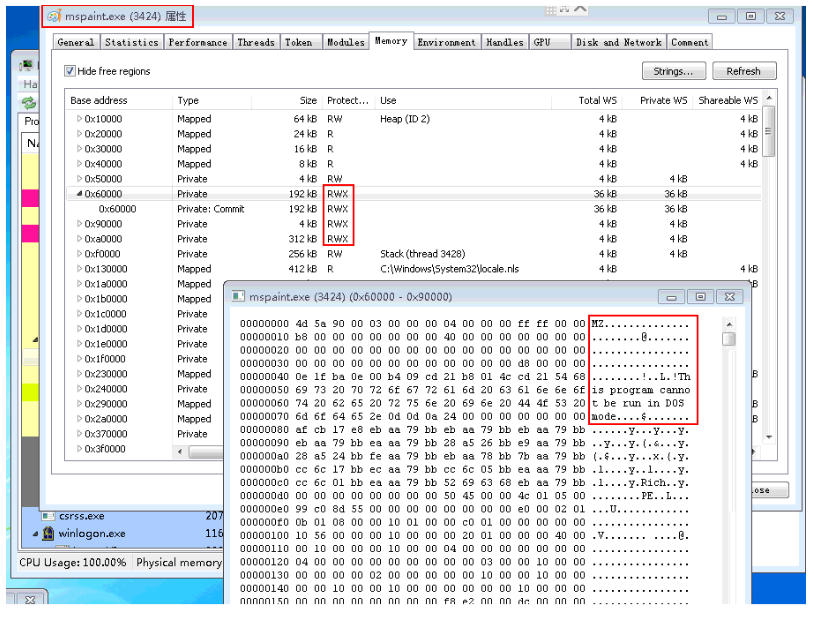Screen dimensions: 814x617
Task: Collapse the expanded 0x60000 region
Action: pyautogui.click(x=79, y=194)
